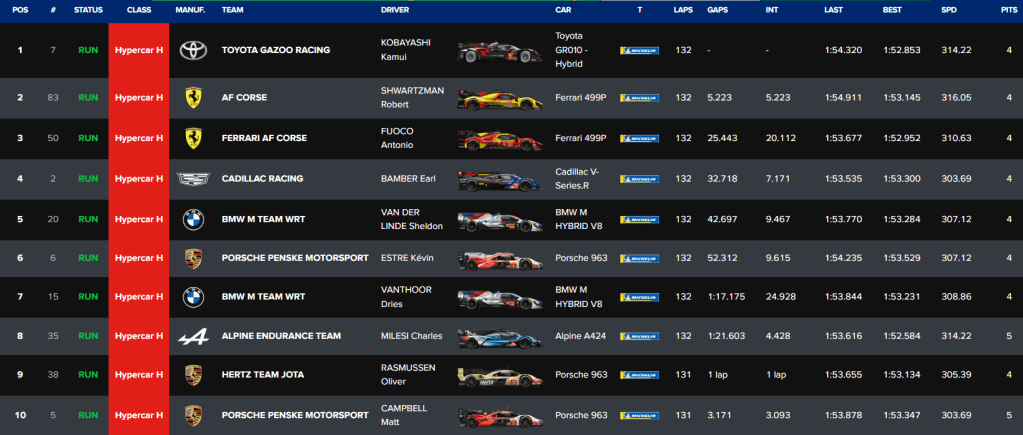Open the BMW M Hybrid V8 image, car 15
The image size is (1023, 435).
tap(500, 299)
